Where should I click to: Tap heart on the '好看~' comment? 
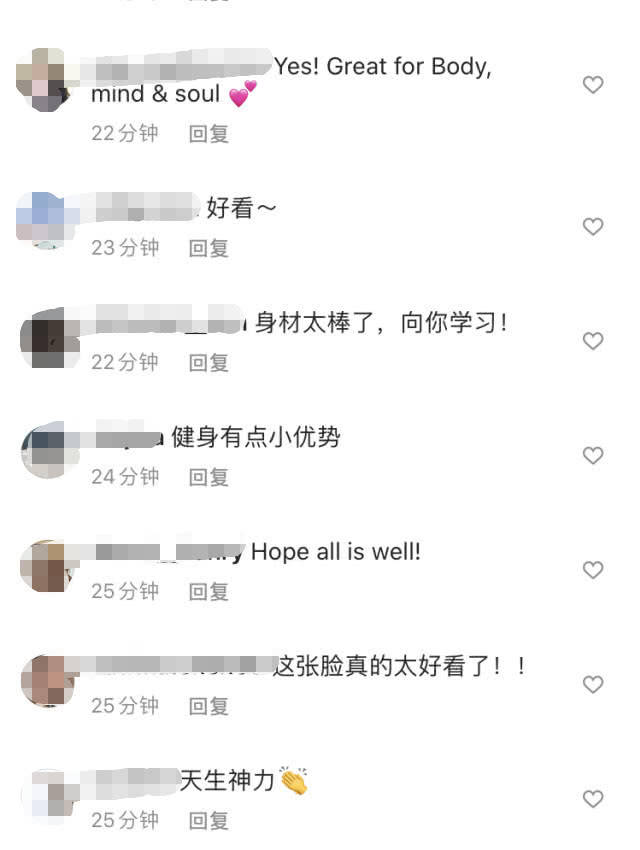point(593,227)
